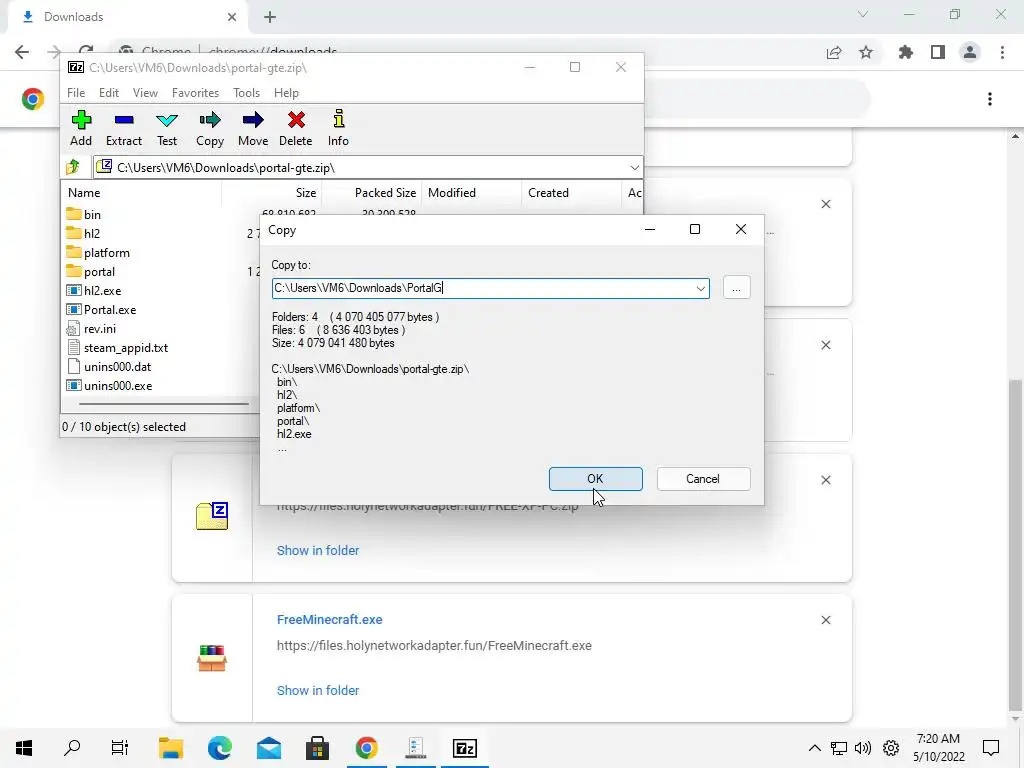1024x768 pixels.
Task: Sort by Modified column header
Action: click(x=472, y=193)
